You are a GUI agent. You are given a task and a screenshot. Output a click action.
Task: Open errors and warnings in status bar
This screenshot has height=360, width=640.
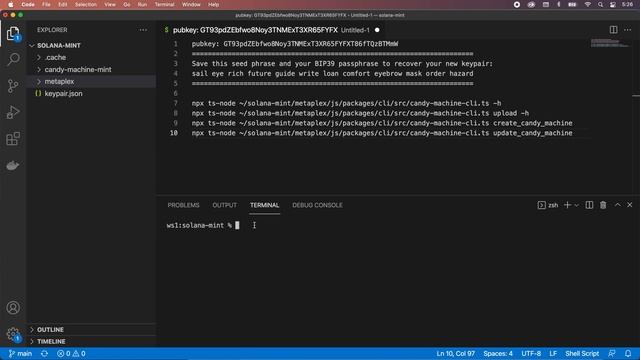(71, 353)
